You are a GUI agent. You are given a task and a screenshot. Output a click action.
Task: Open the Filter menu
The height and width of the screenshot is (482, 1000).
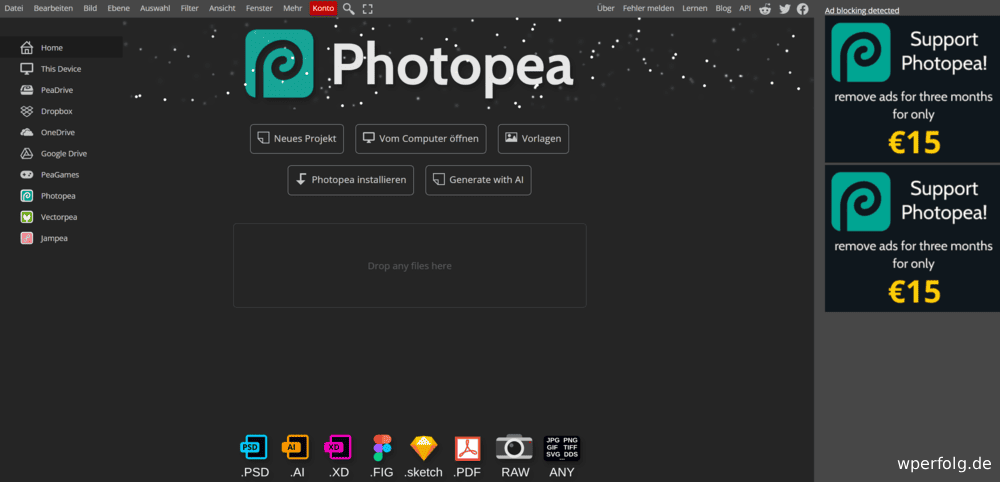(189, 8)
